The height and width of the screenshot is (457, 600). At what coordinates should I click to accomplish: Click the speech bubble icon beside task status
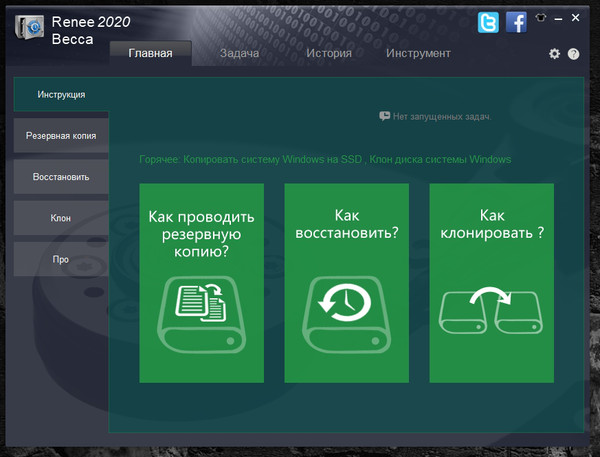385,116
